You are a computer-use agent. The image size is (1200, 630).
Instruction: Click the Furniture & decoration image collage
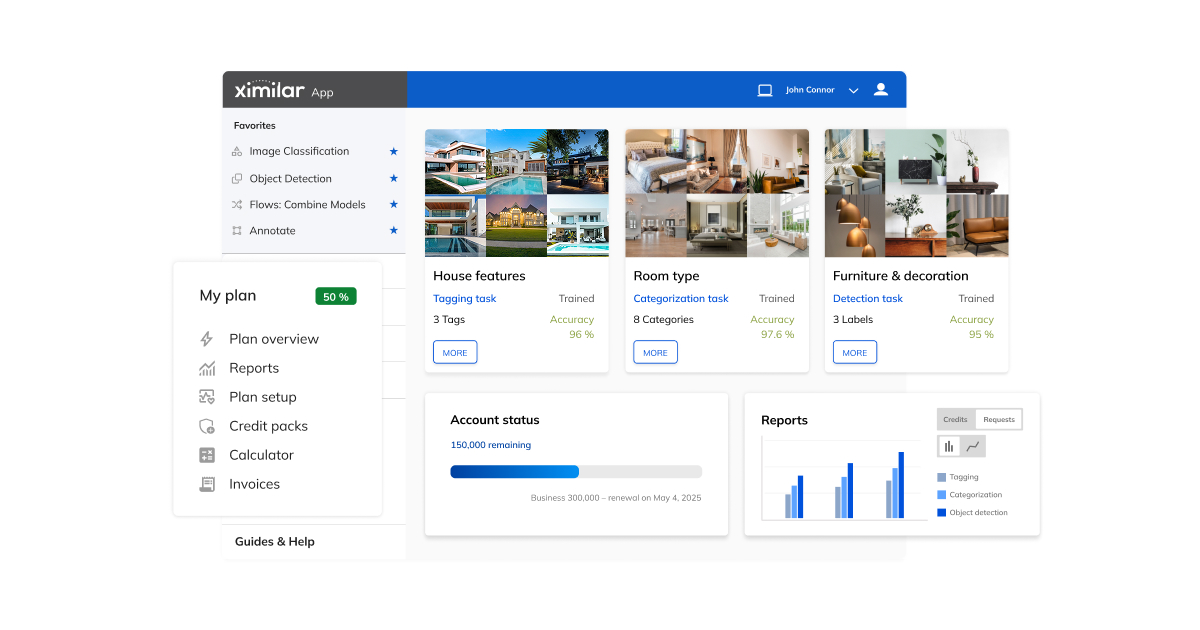point(917,193)
